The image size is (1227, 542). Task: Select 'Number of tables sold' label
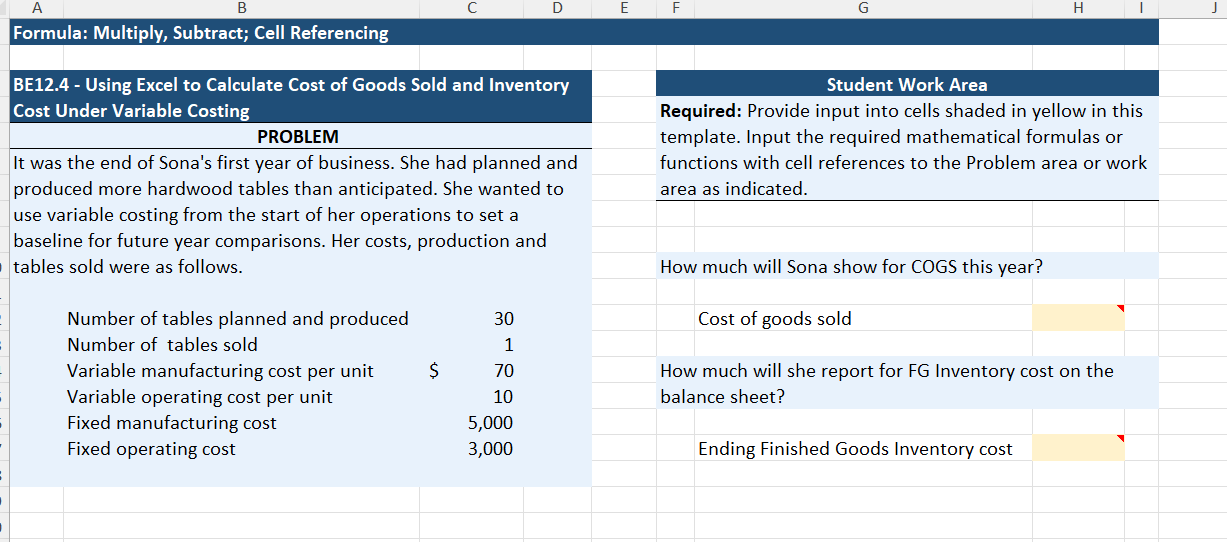[162, 344]
